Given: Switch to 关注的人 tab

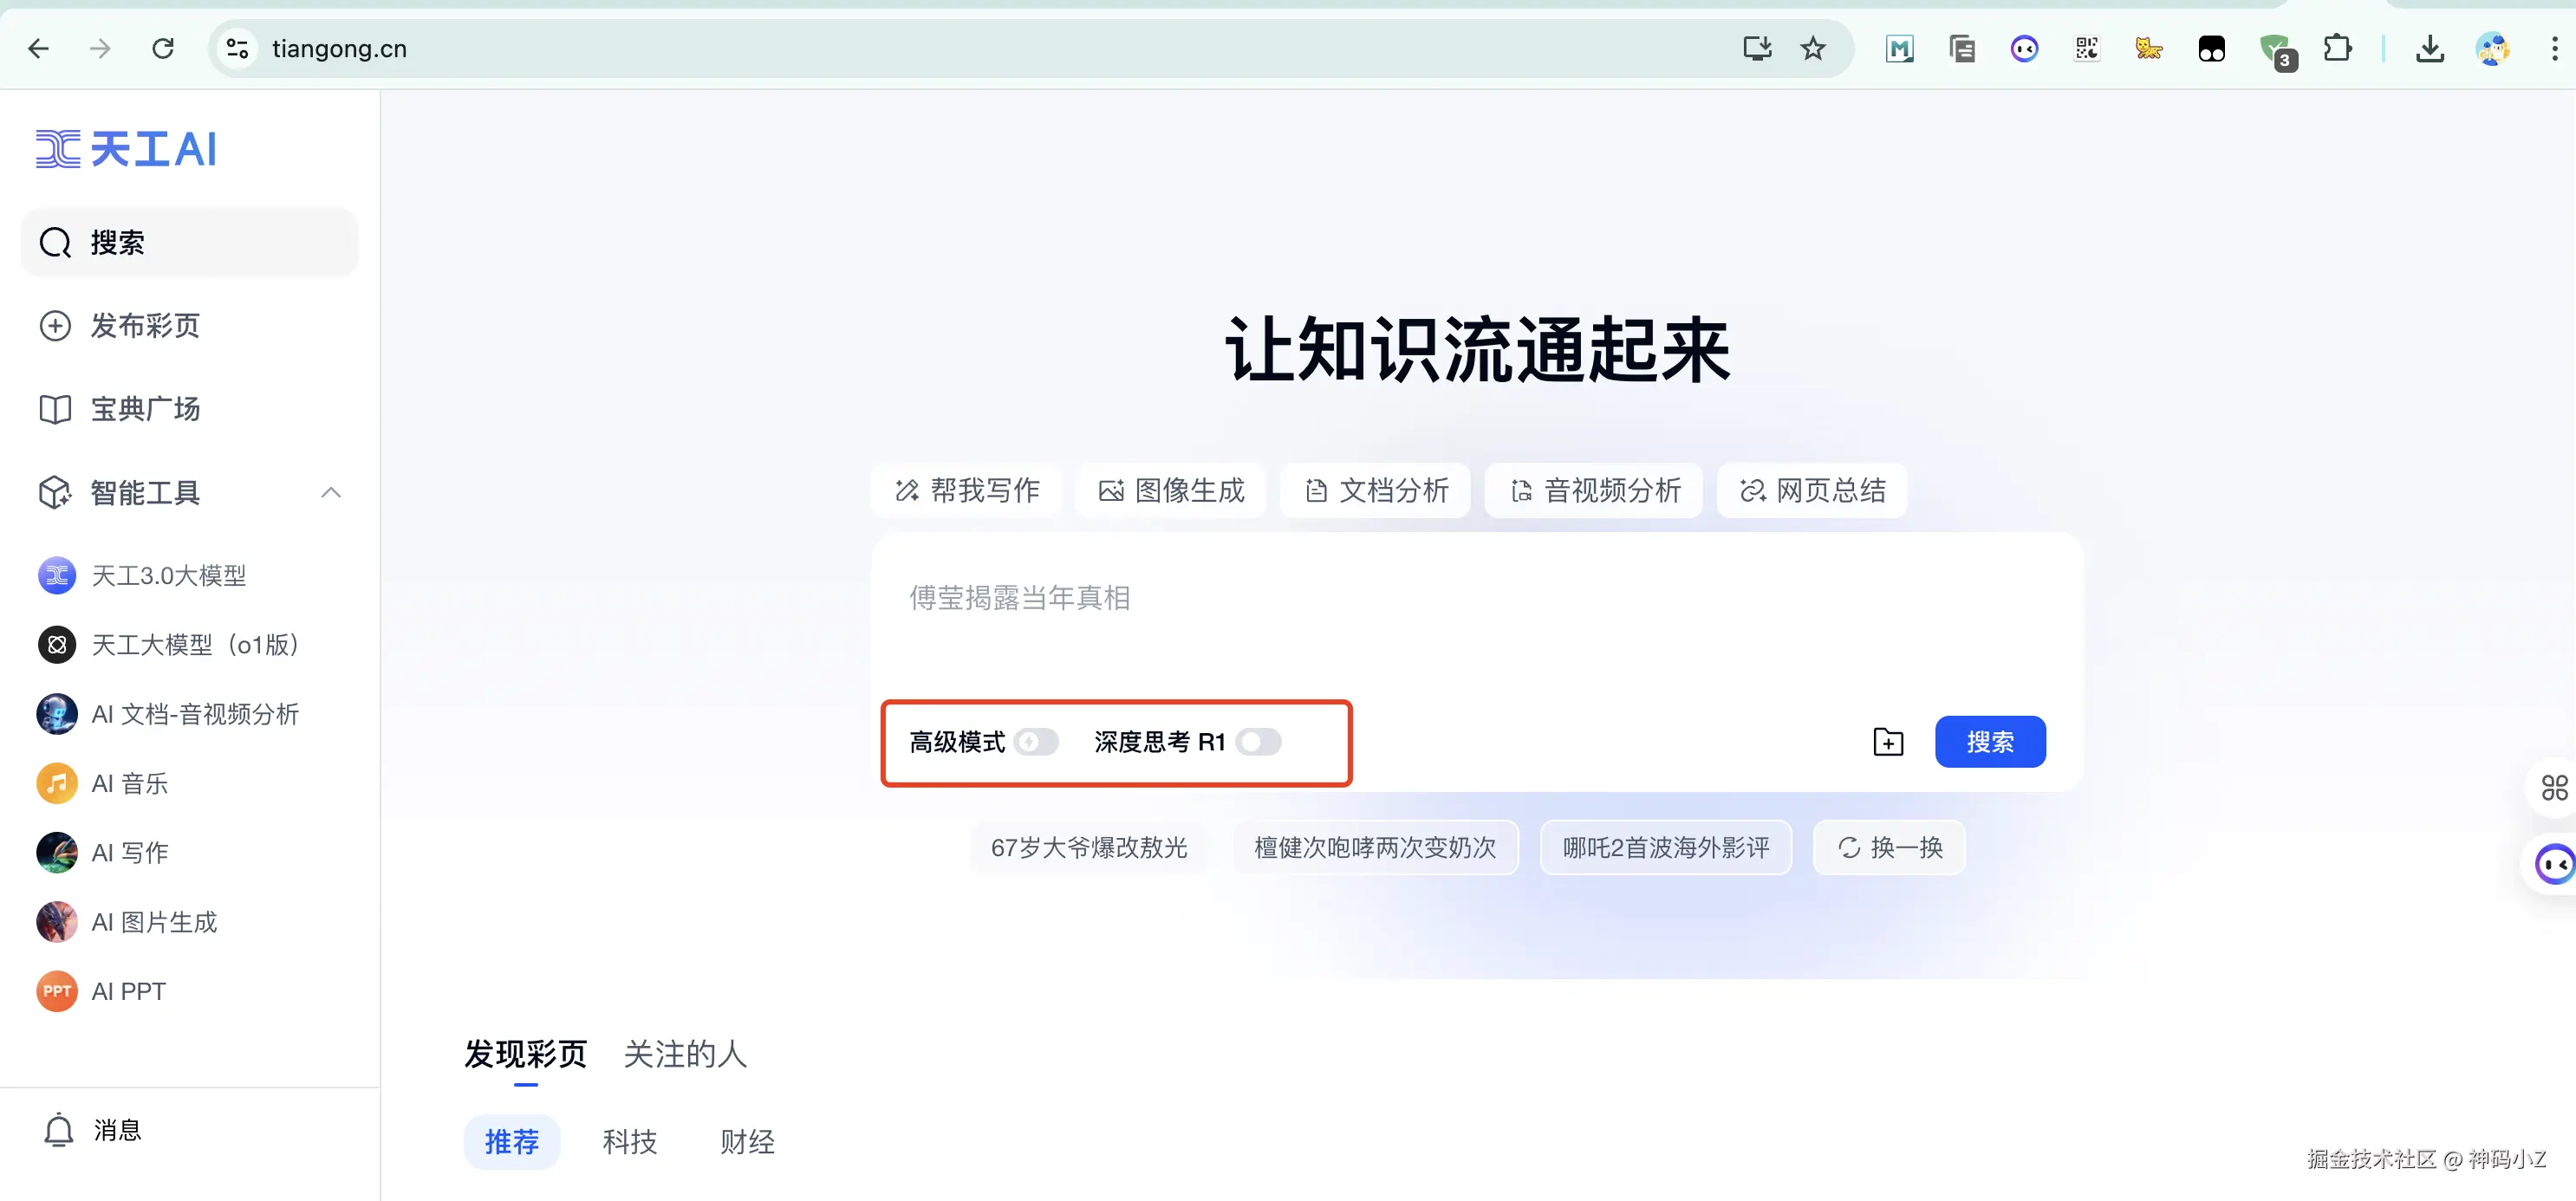Looking at the screenshot, I should [x=685, y=1054].
